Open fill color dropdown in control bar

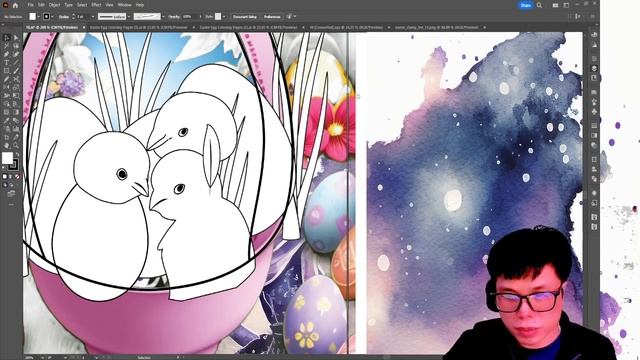coord(38,17)
